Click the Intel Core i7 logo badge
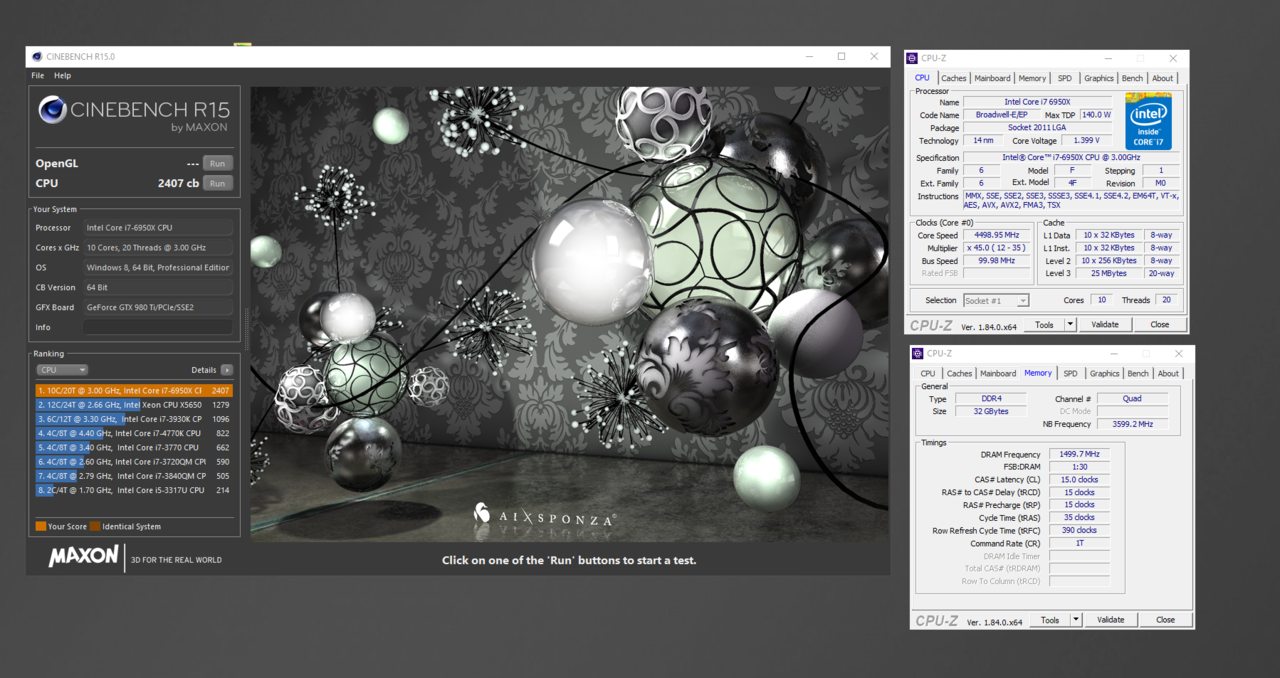The image size is (1280, 678). [x=1148, y=122]
